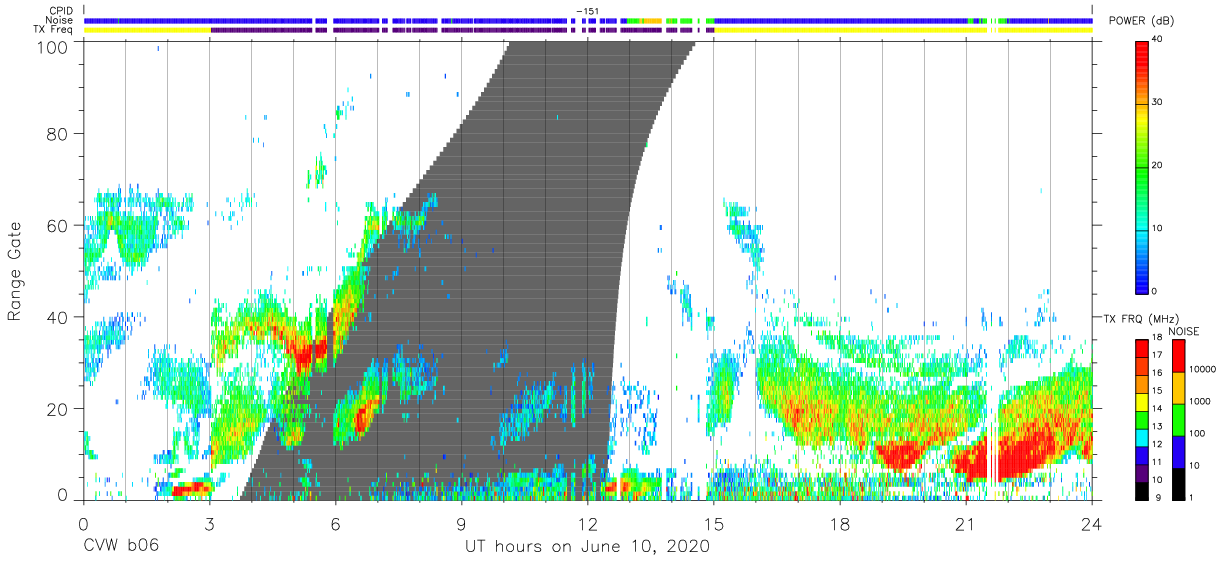Click UT hours axis tick '12'

tap(587, 523)
